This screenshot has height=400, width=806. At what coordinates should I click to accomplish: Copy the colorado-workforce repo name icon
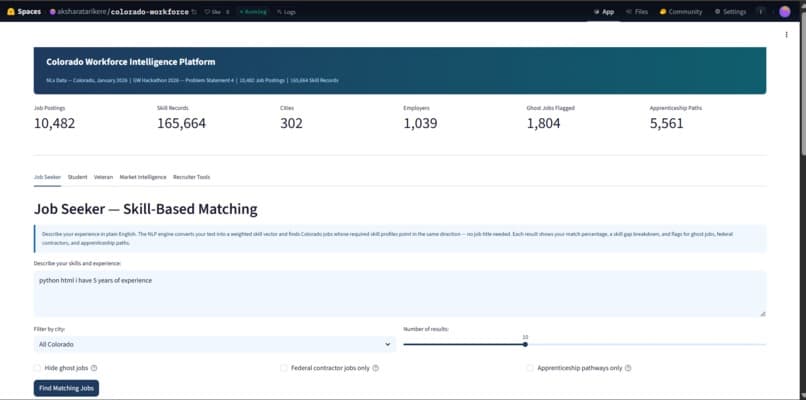click(x=194, y=12)
